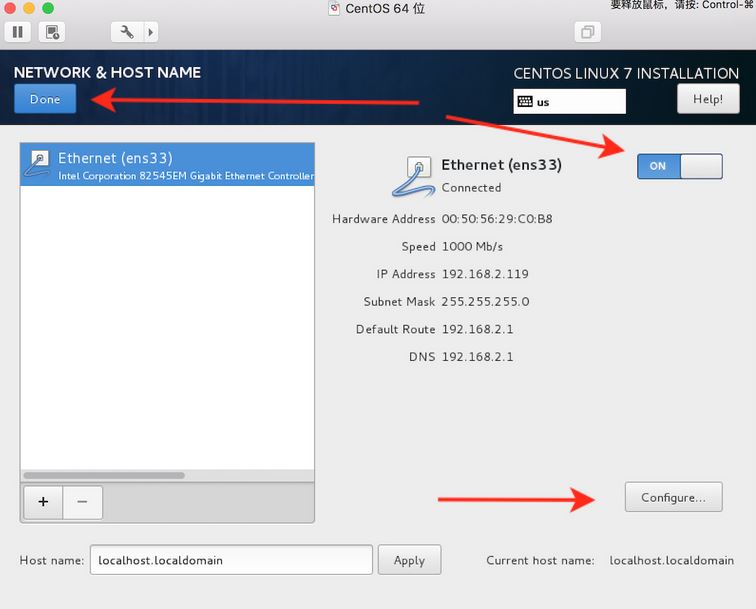Click the Ethernet cable icon in the device list
Viewport: 756px width, 609px height.
[x=37, y=163]
